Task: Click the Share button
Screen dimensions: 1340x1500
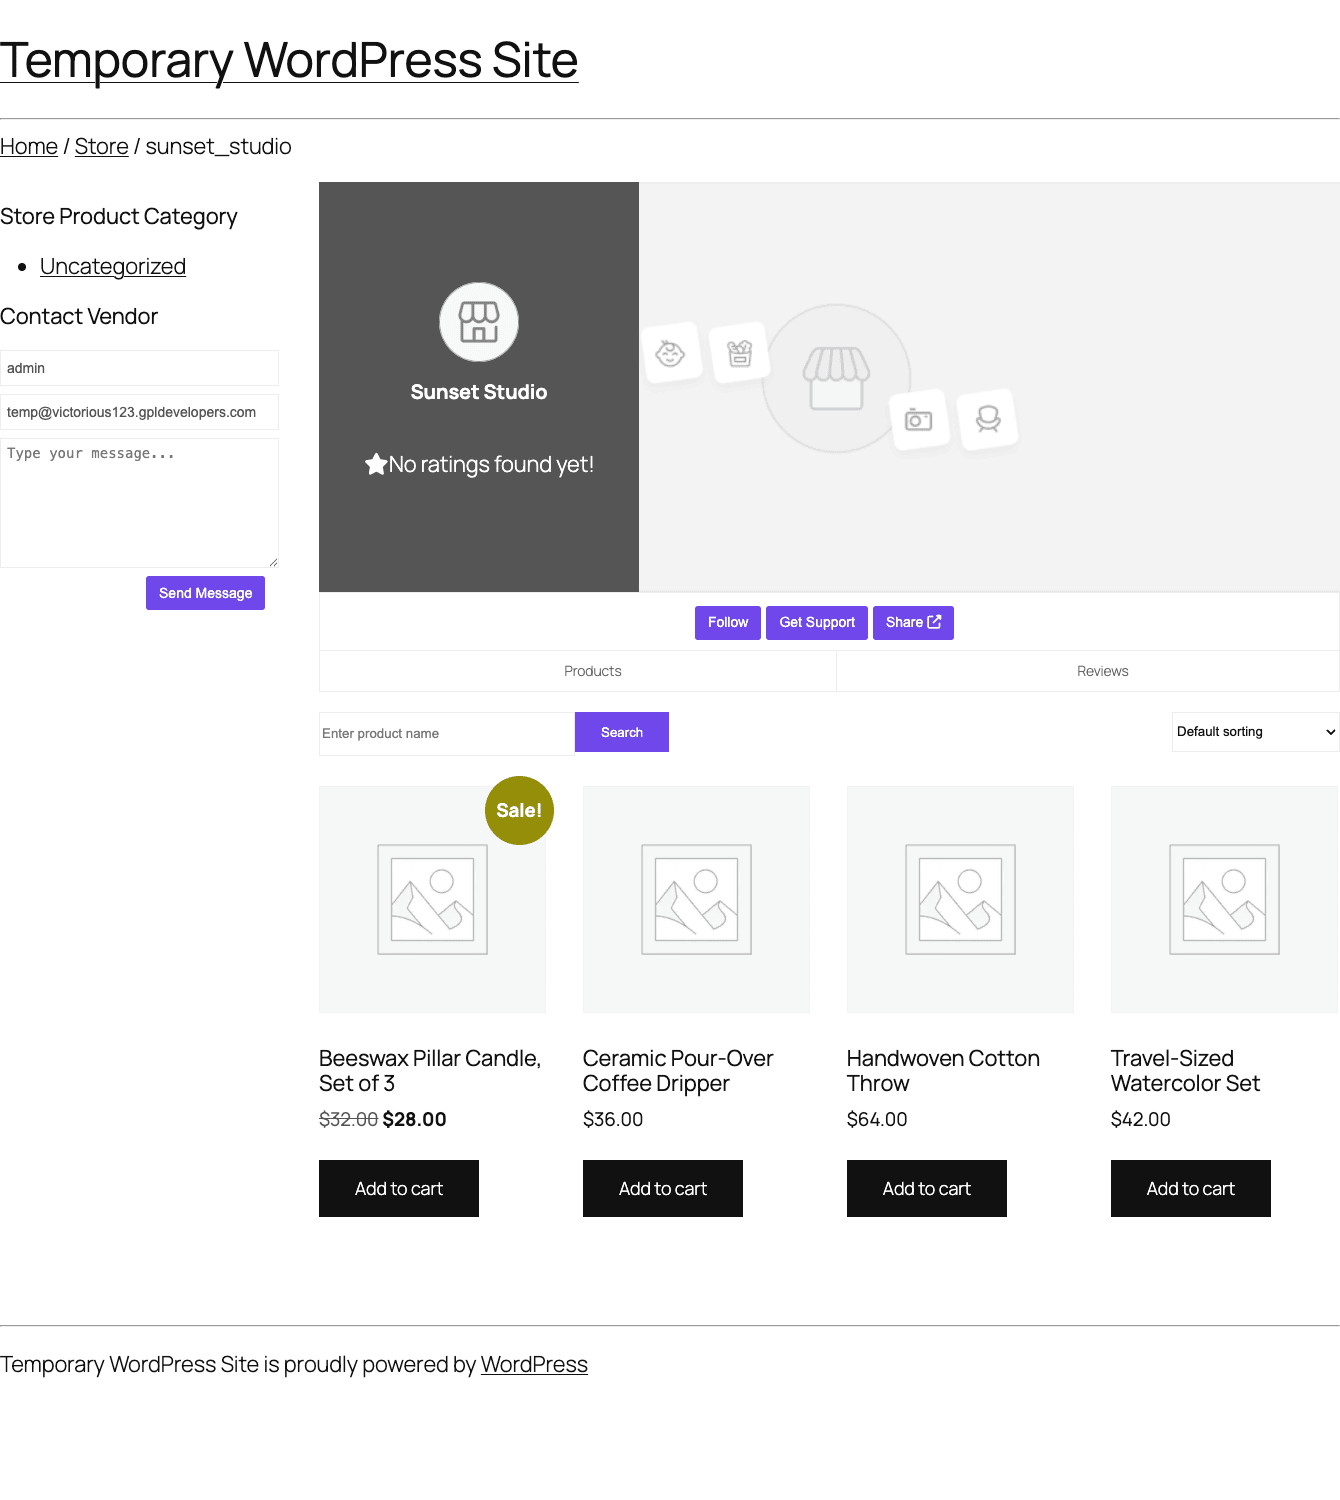Action: coord(913,623)
